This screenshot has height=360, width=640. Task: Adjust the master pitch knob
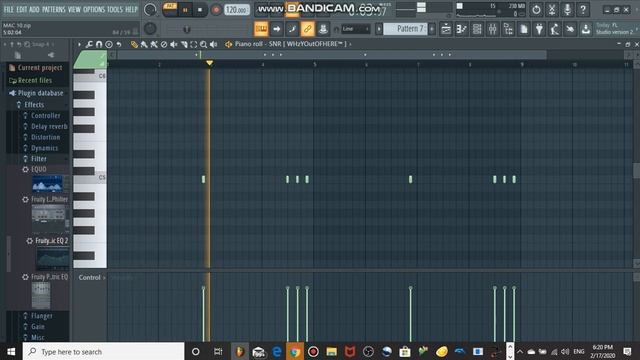click(150, 28)
